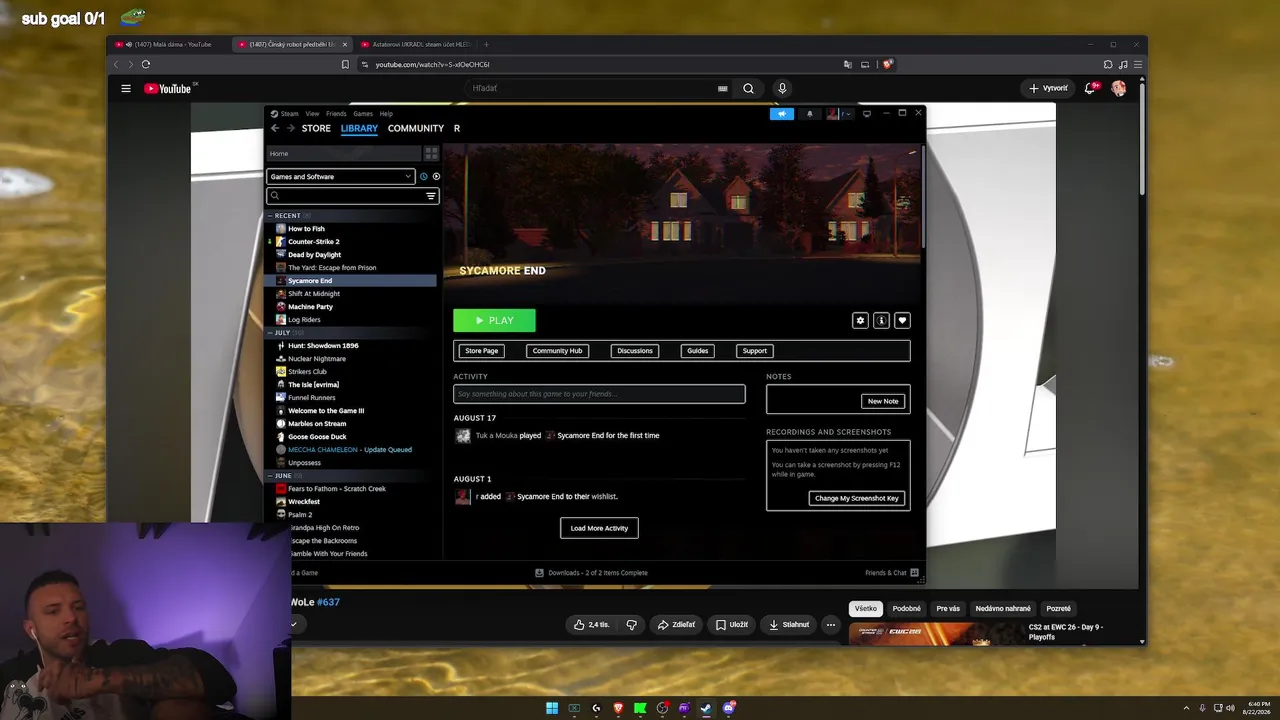Click the Downloads icon in Steam's bottom bar
This screenshot has width=1280, height=720.
point(539,573)
